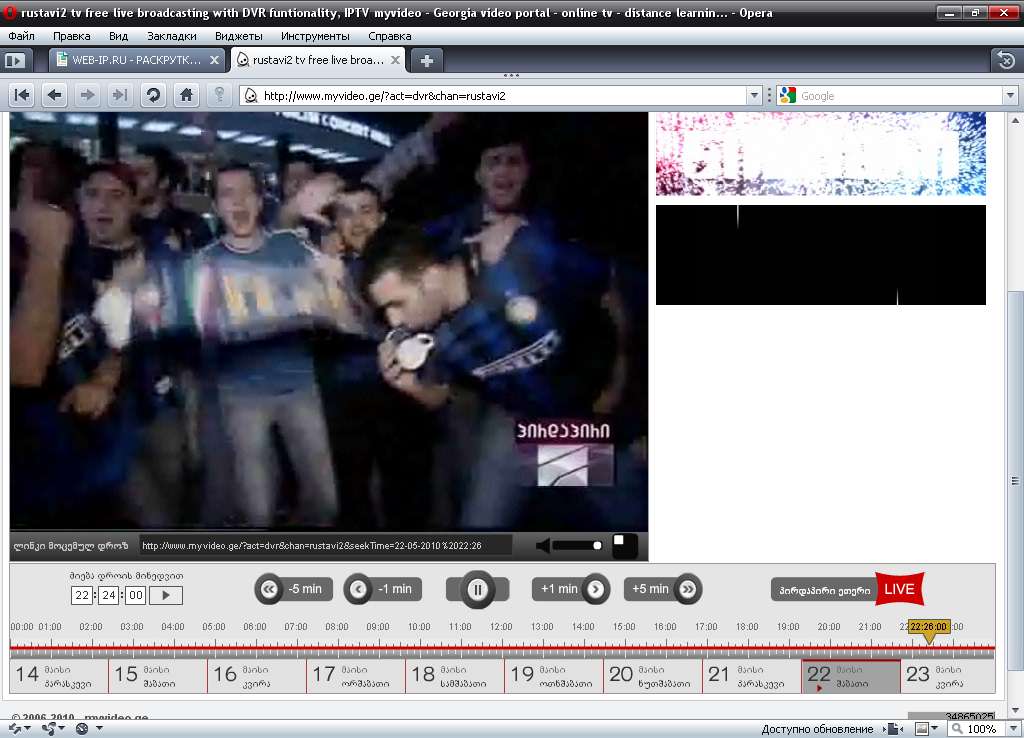Open the Закладки menu
This screenshot has width=1024, height=738.
(x=172, y=36)
